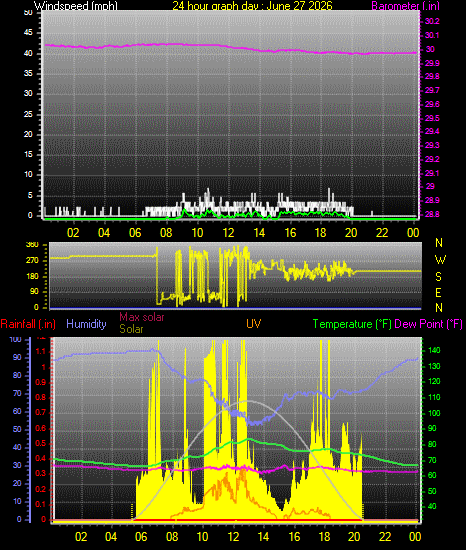Click the orange 'UV' legend label
This screenshot has height=550, width=466.
click(x=253, y=324)
